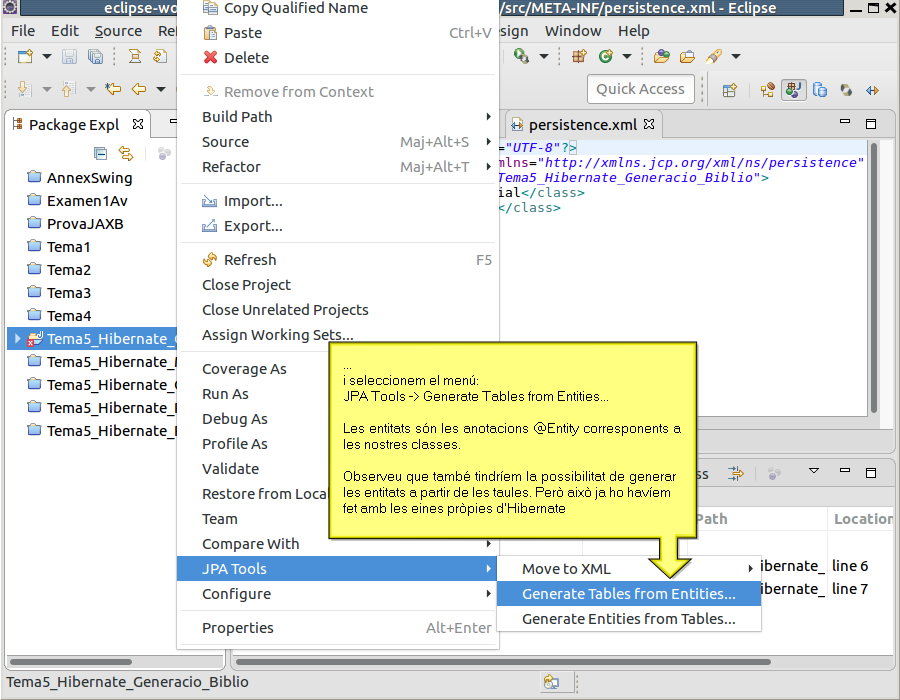Click the blue-orange double arrow perspective icon
Screen dimensions: 900x700
point(872,90)
